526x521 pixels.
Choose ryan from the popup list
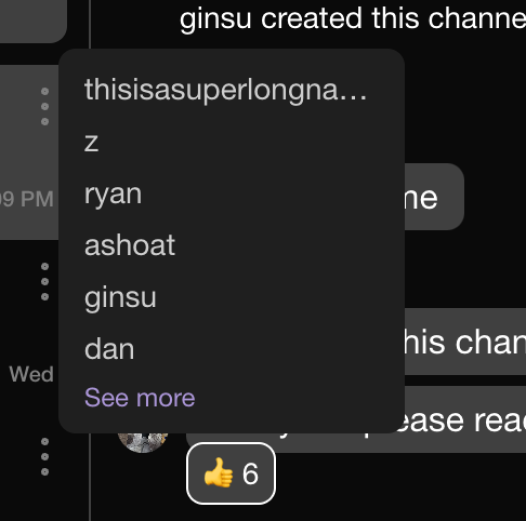113,195
